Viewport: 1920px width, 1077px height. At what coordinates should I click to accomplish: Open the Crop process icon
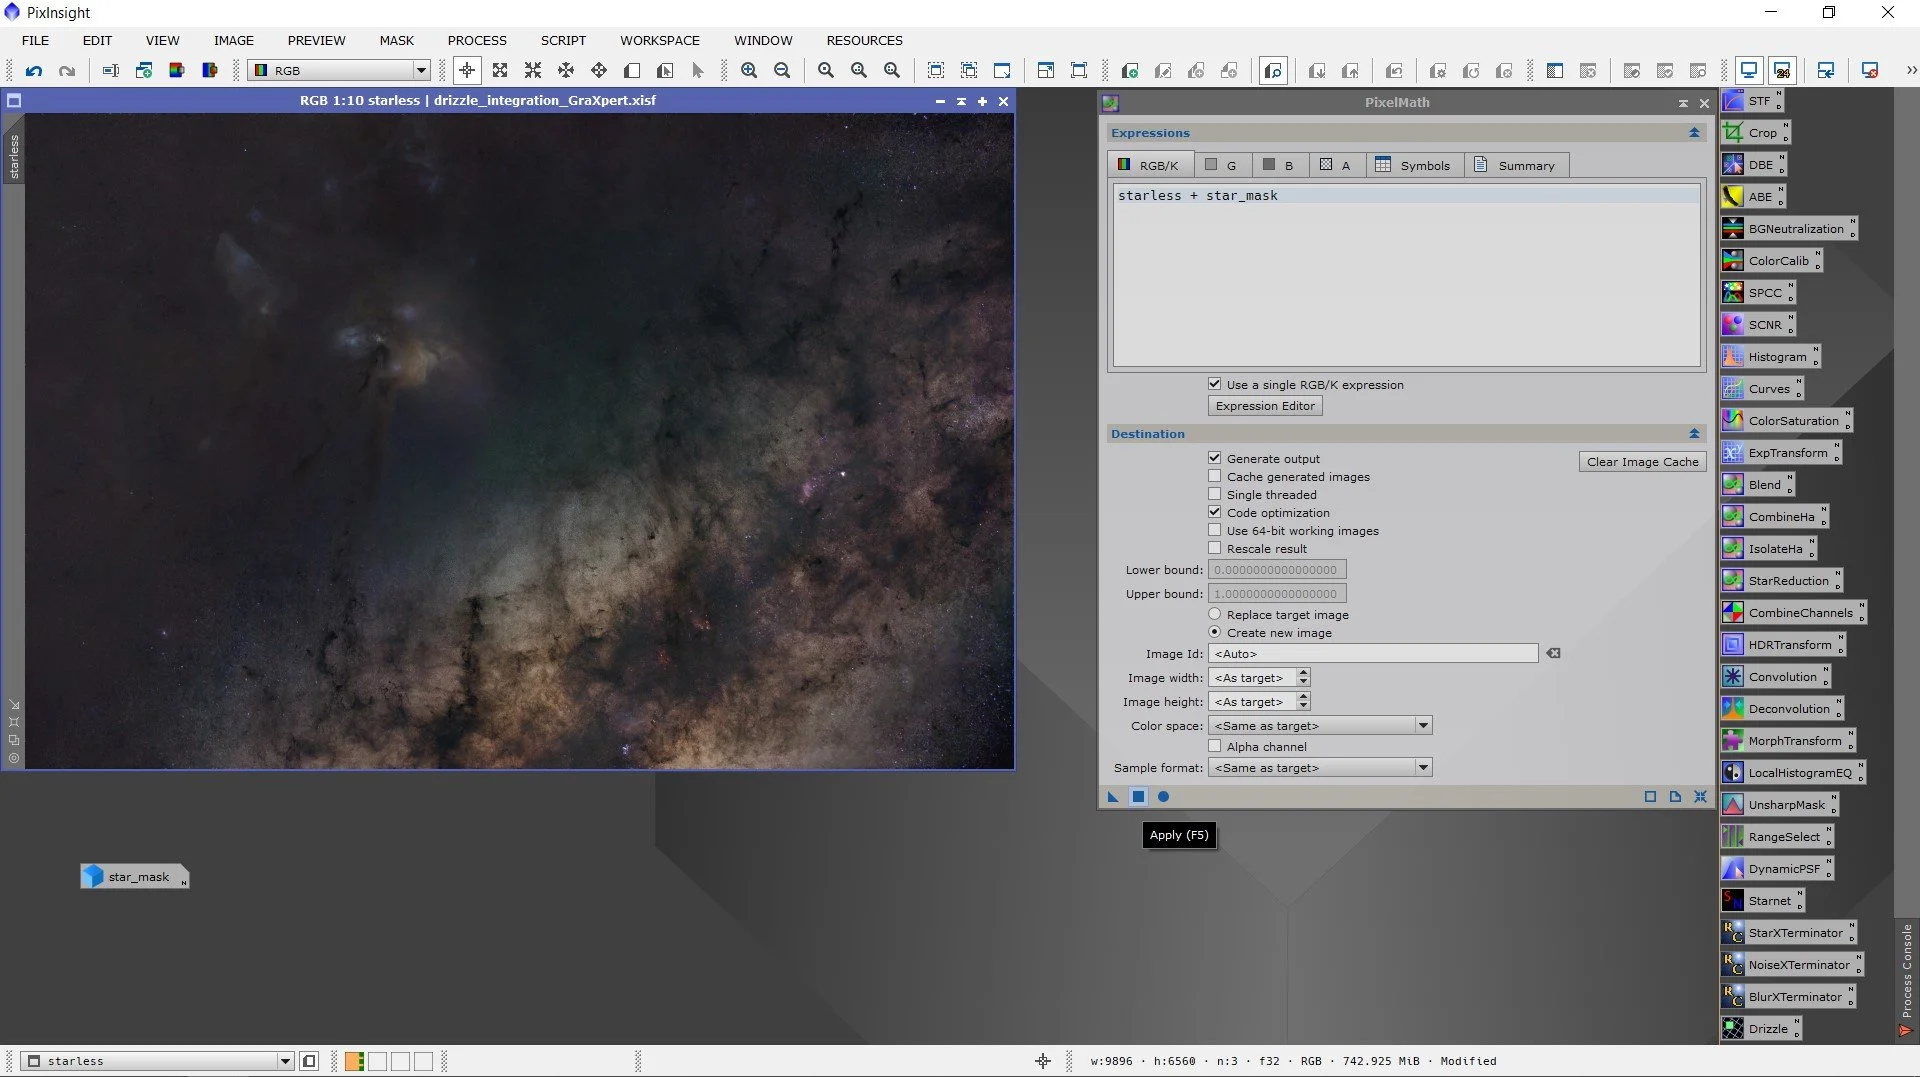point(1755,133)
